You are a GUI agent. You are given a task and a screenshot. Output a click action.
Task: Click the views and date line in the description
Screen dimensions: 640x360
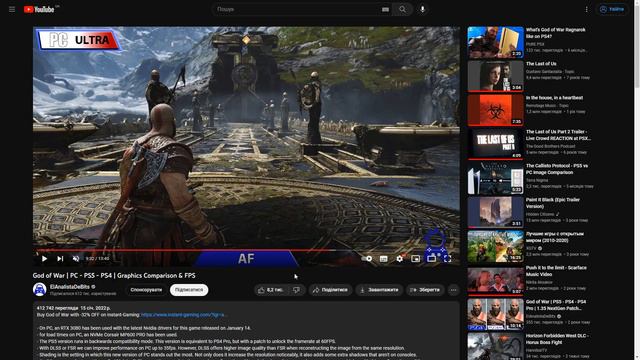pos(73,308)
